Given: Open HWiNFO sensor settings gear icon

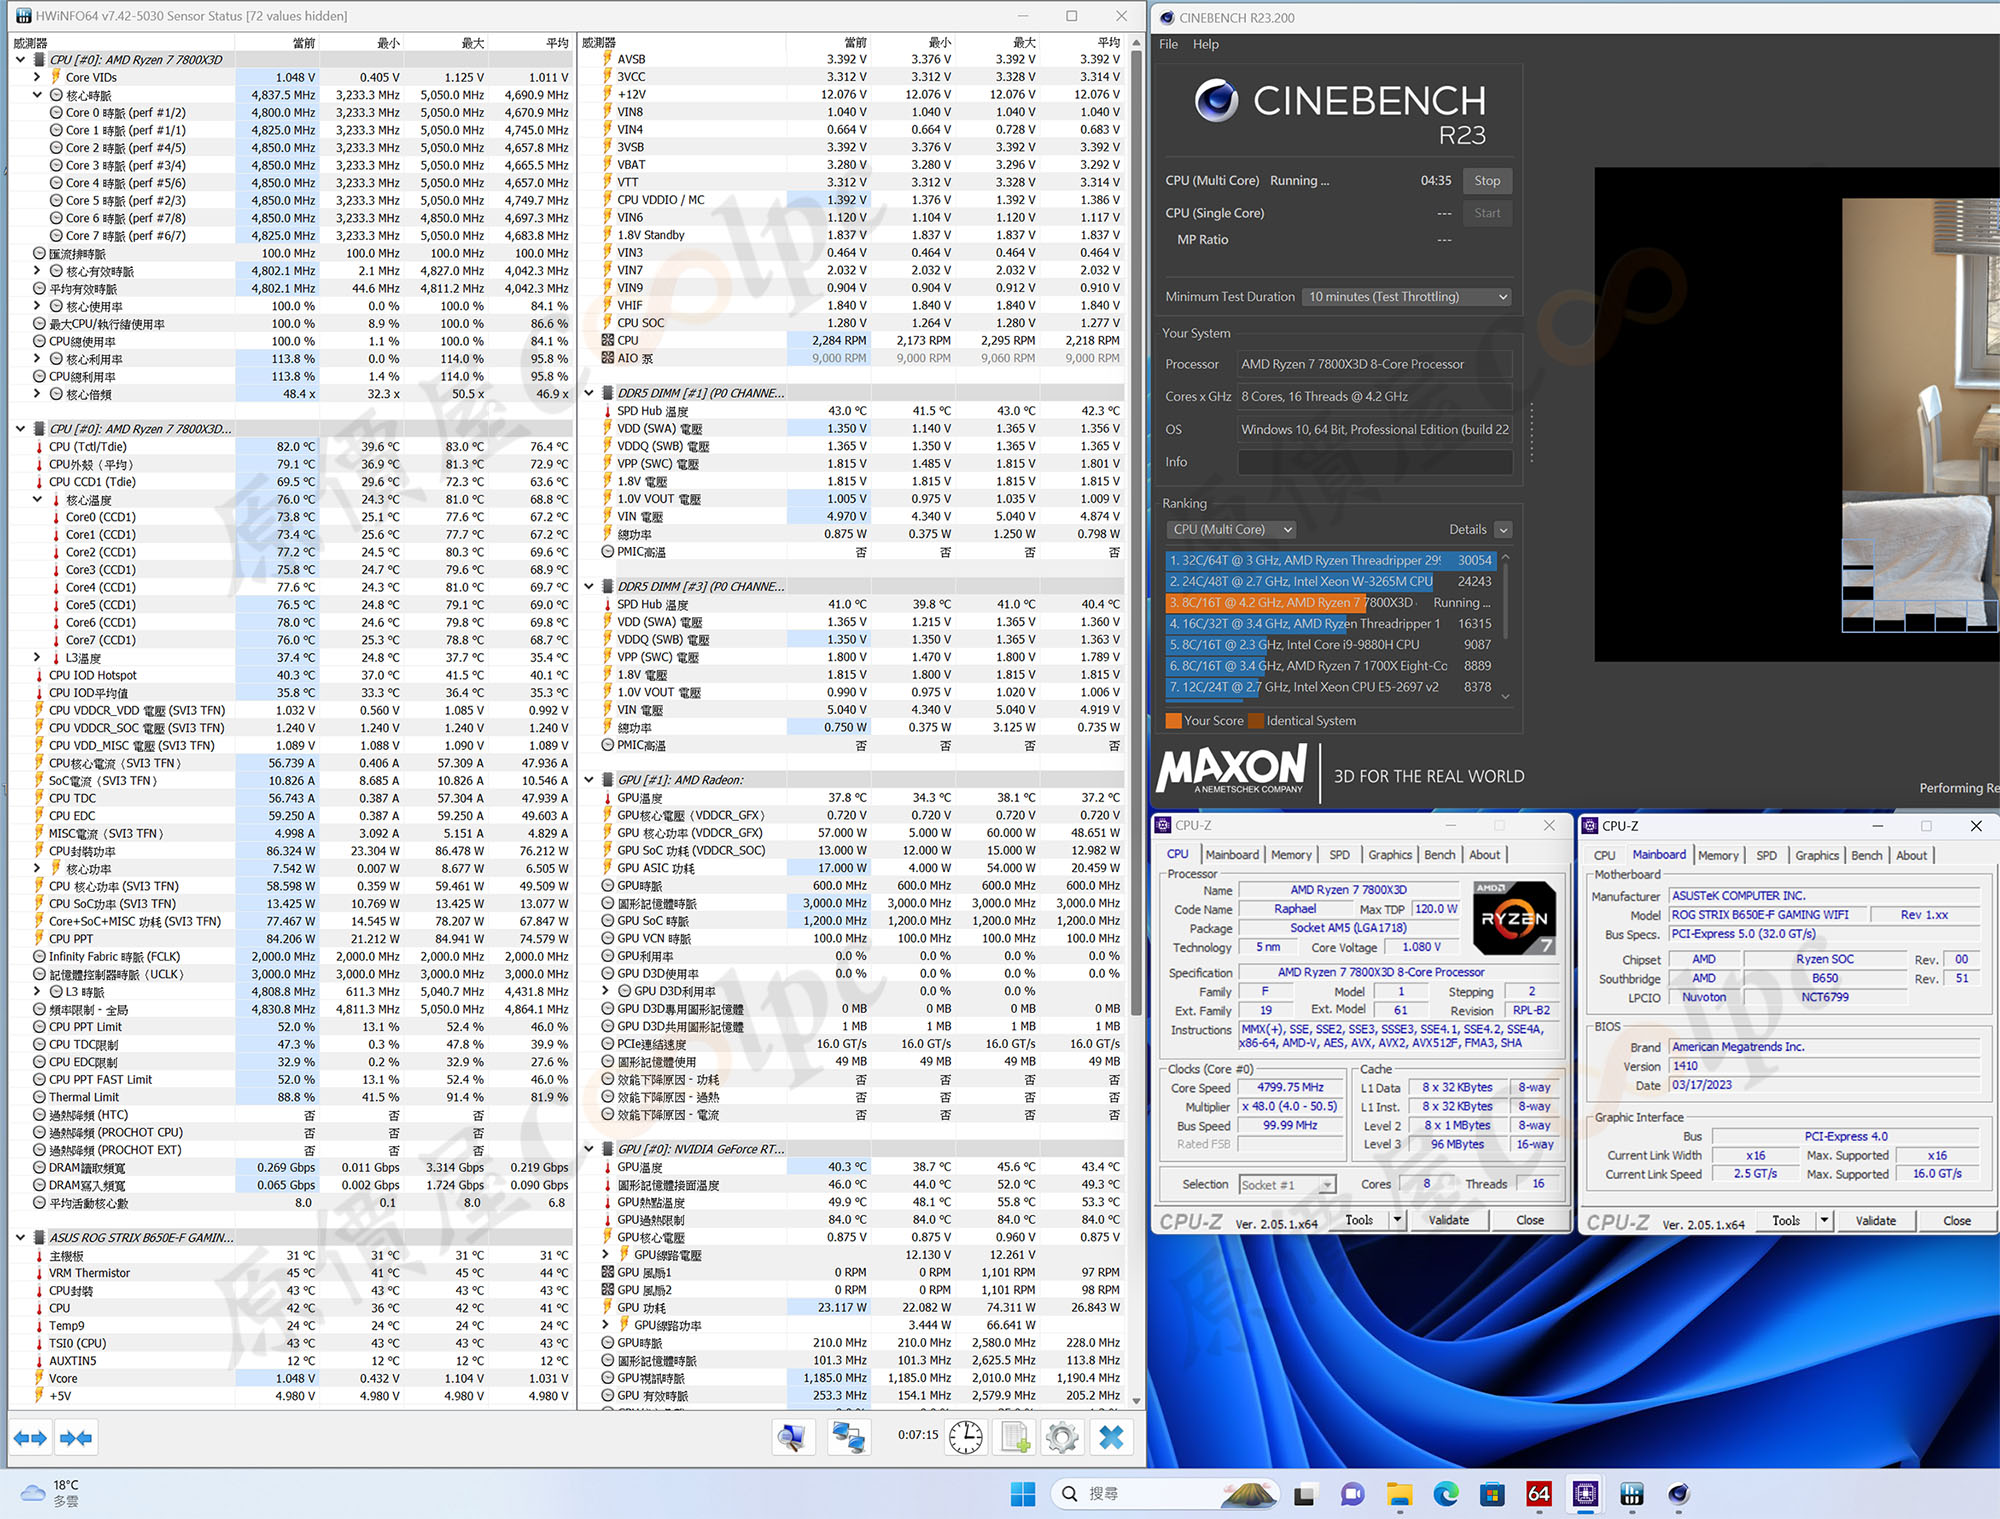Looking at the screenshot, I should (1062, 1438).
